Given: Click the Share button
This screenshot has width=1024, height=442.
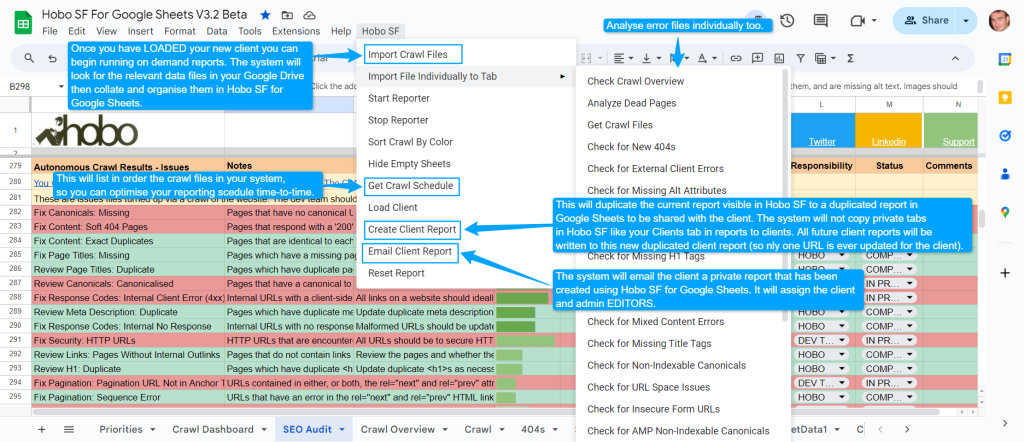Looking at the screenshot, I should tap(927, 21).
